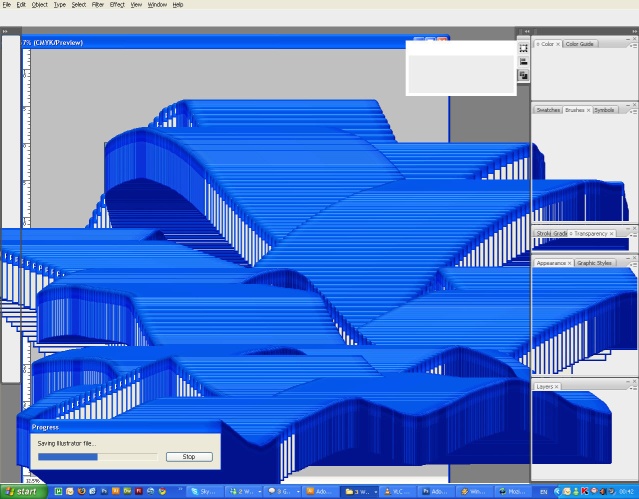Screen dimensions: 639x499
Task: Open the Brushes panel flyout menu
Action: [x=632, y=110]
